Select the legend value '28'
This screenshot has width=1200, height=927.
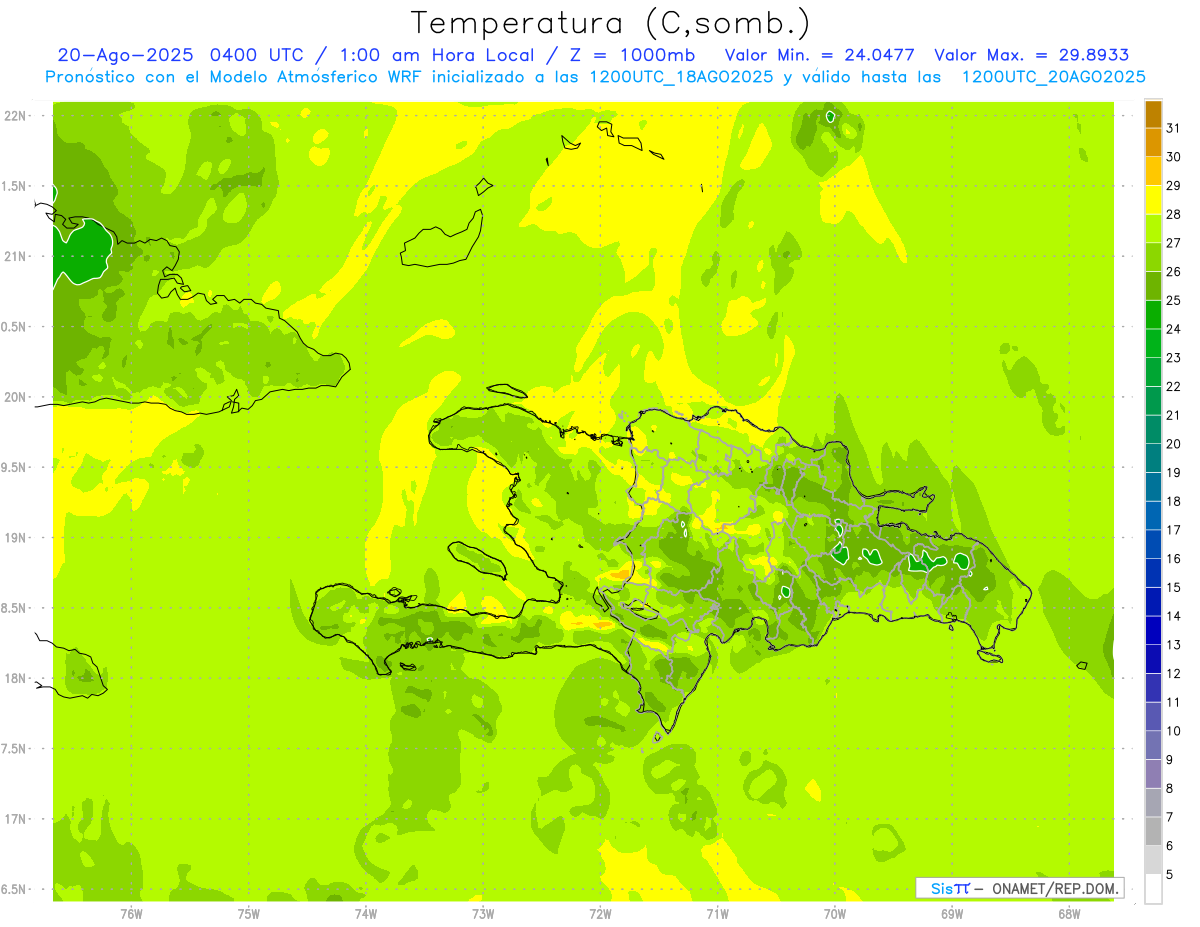point(1174,214)
